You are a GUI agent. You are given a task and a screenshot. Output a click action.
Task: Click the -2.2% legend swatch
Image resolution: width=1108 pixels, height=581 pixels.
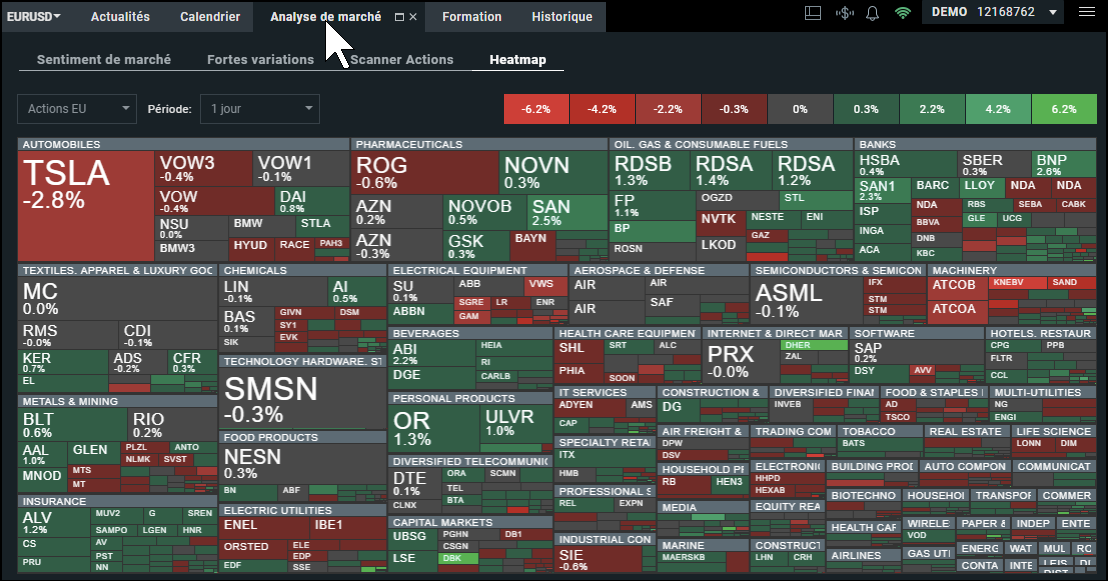668,109
